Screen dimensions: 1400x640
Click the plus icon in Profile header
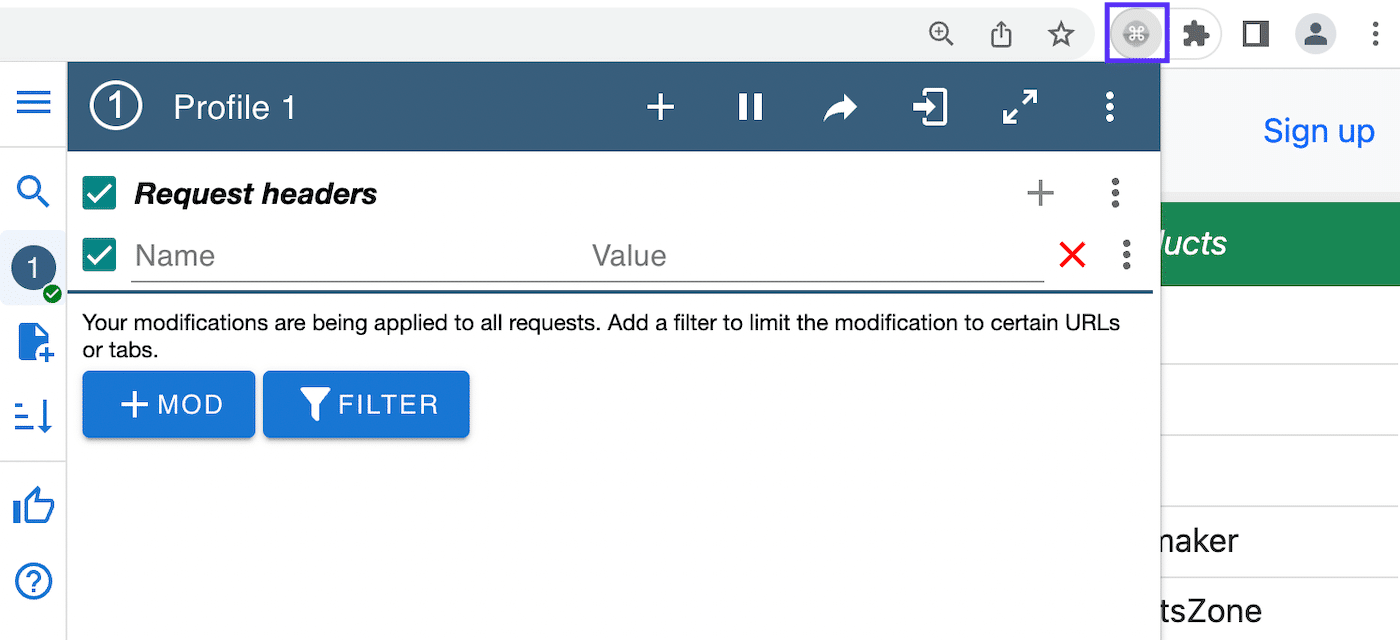pos(660,107)
